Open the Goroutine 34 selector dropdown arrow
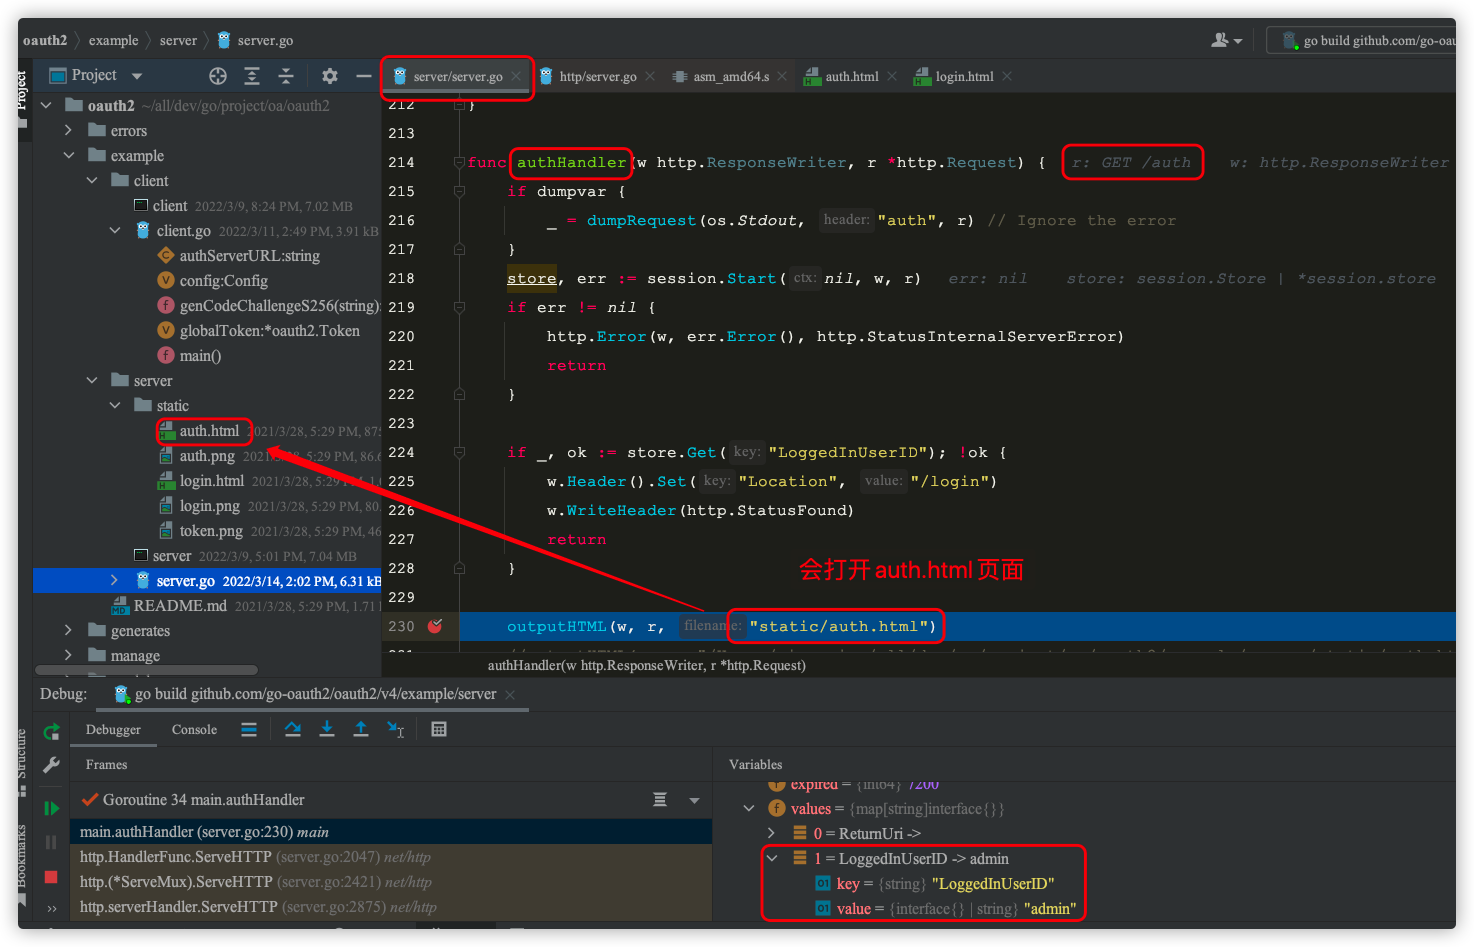Screen dimensions: 1474x947 click(x=694, y=800)
